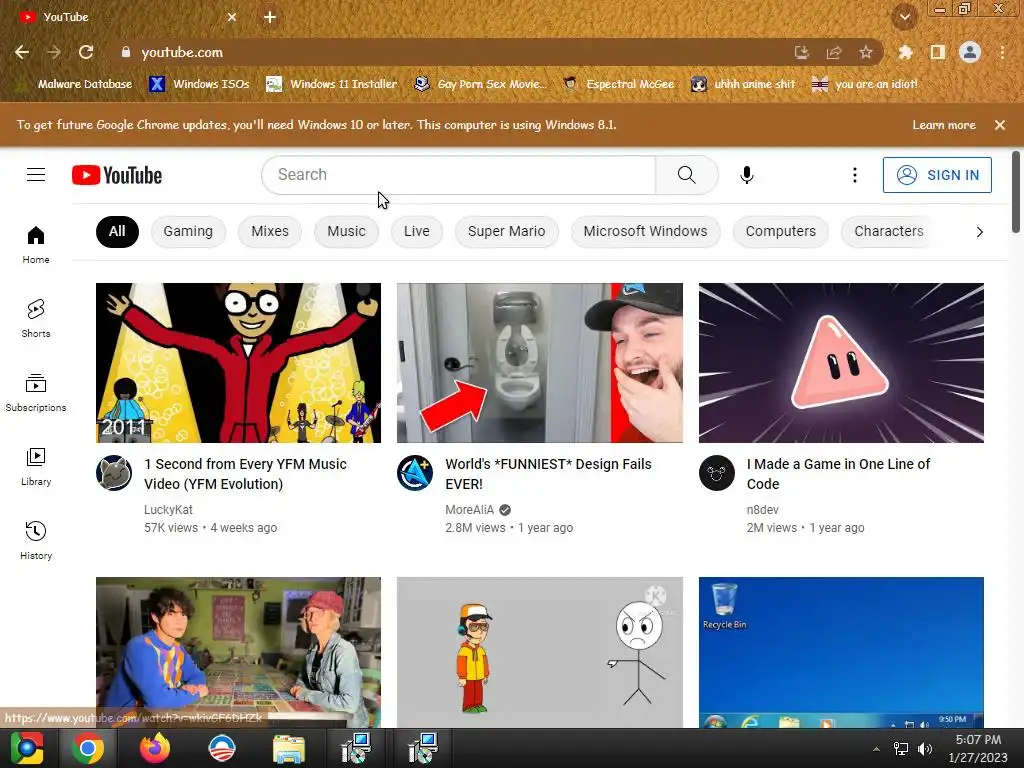Screen dimensions: 1024x768
Task: Bookmark this page with star icon
Action: coord(865,52)
